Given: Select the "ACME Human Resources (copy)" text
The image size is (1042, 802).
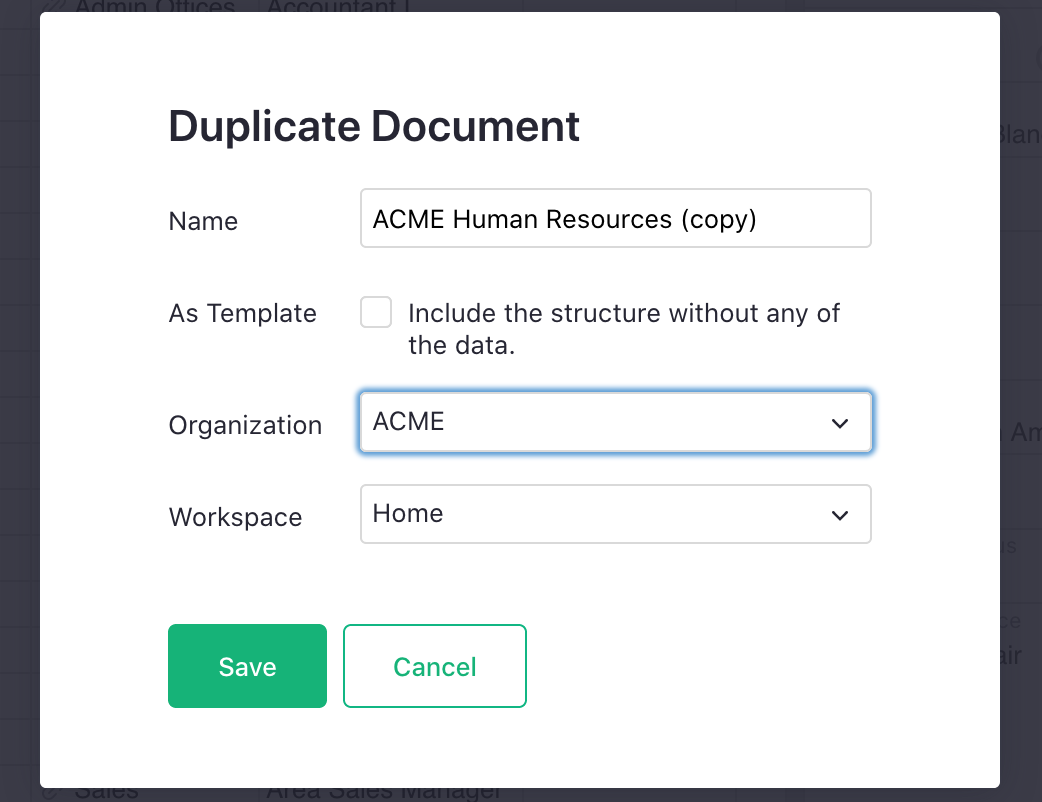Looking at the screenshot, I should 564,219.
